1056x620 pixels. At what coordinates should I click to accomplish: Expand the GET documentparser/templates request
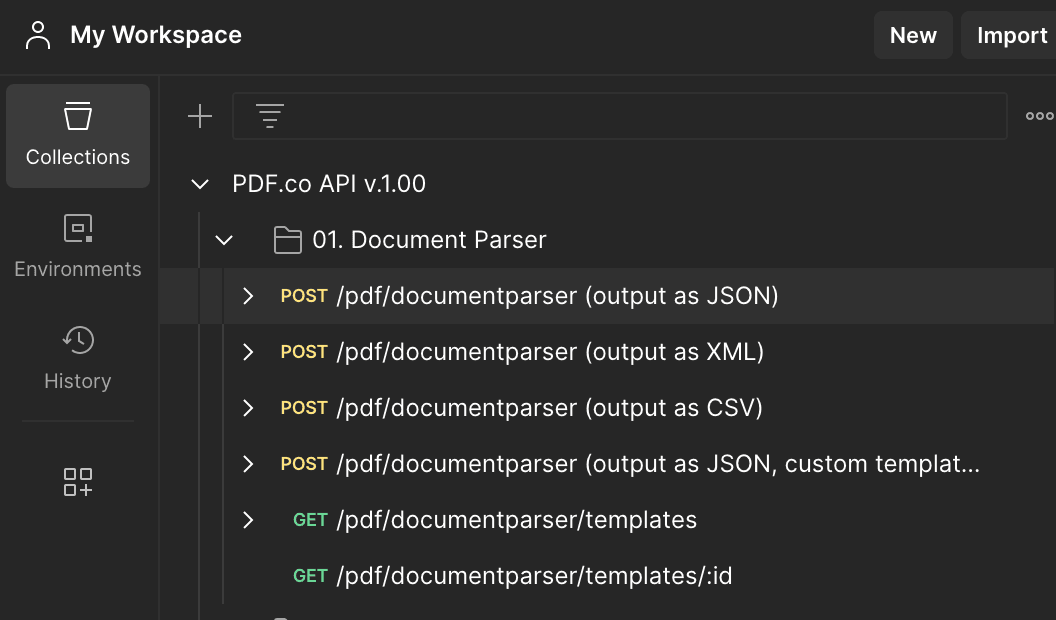pyautogui.click(x=249, y=520)
